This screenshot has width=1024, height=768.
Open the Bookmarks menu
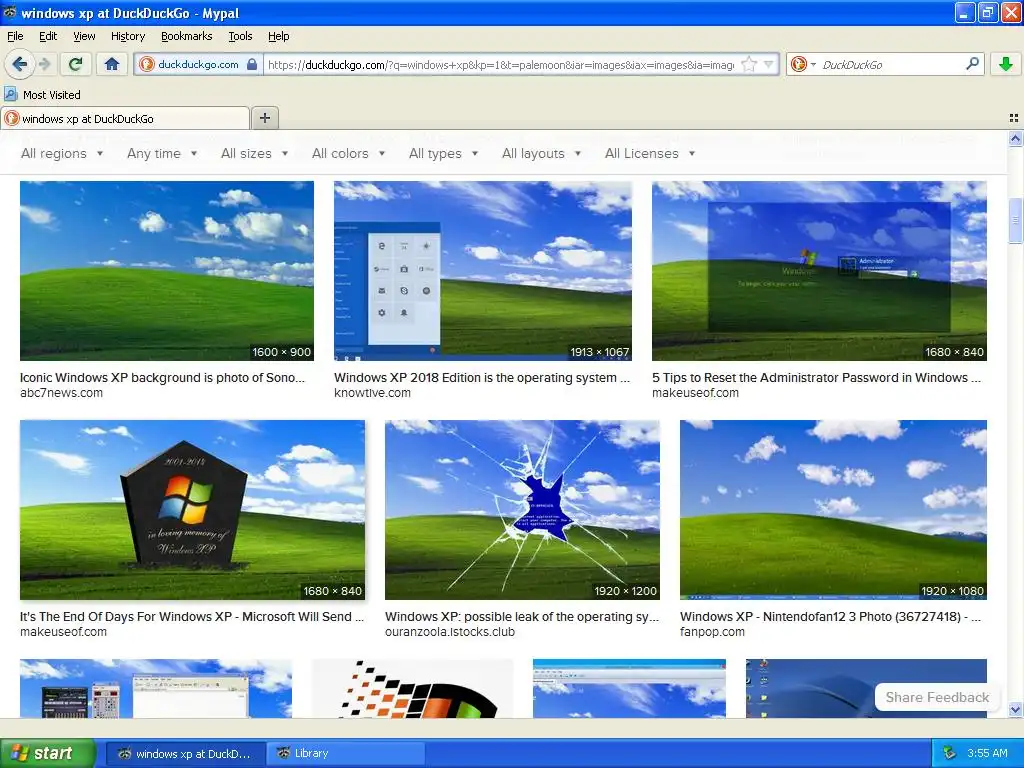pyautogui.click(x=186, y=36)
